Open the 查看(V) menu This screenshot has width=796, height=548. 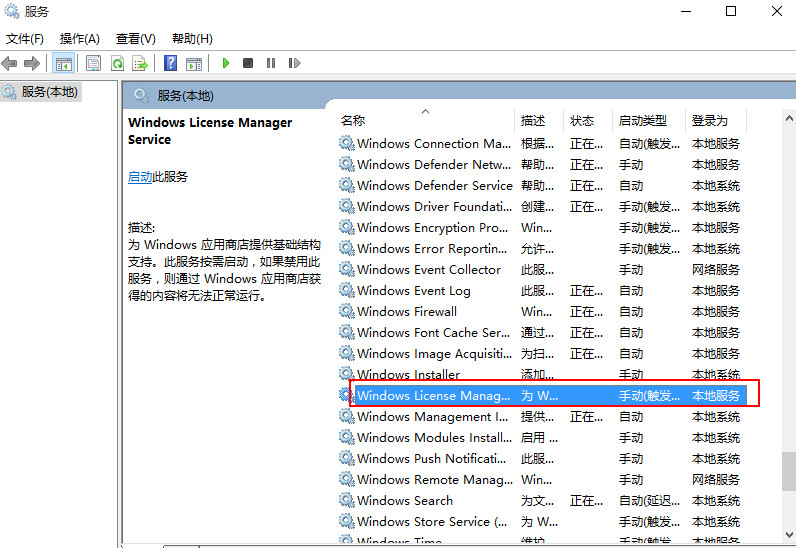(x=136, y=39)
